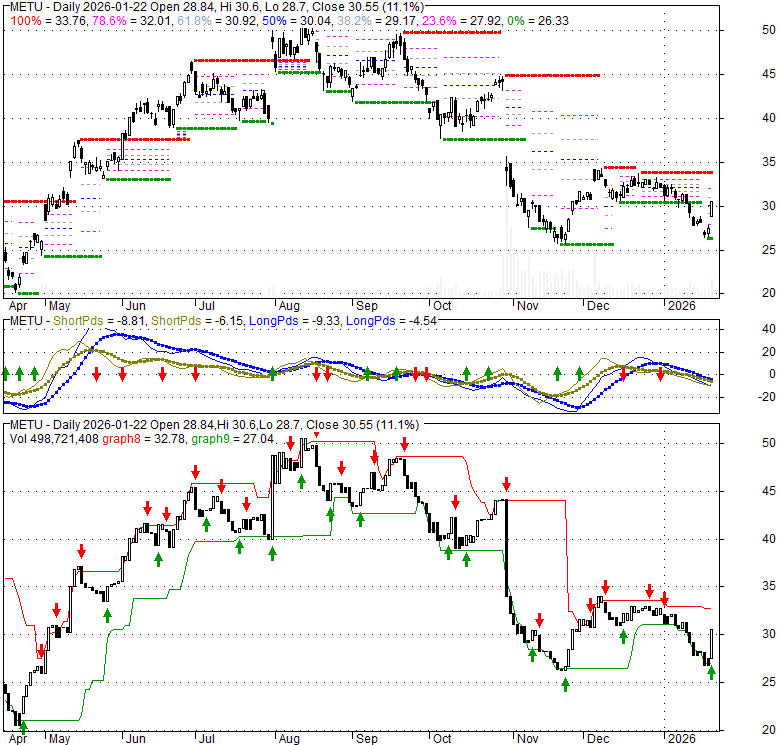The height and width of the screenshot is (745, 780).
Task: Click the 0% = 26.33 Fibonacci label
Action: 538,21
